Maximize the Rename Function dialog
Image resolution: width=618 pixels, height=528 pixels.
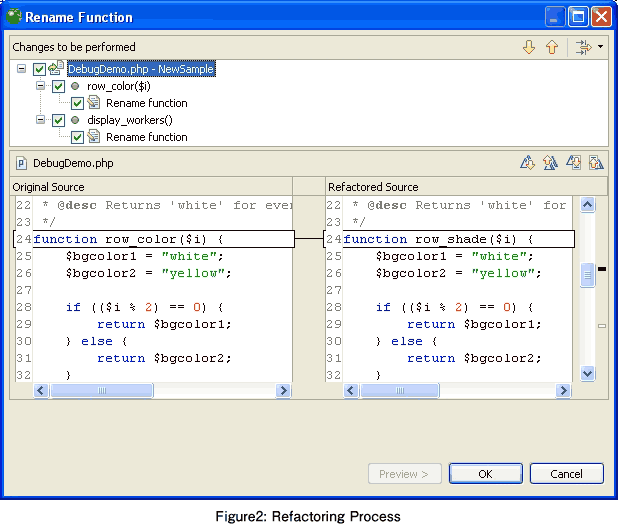coord(578,17)
